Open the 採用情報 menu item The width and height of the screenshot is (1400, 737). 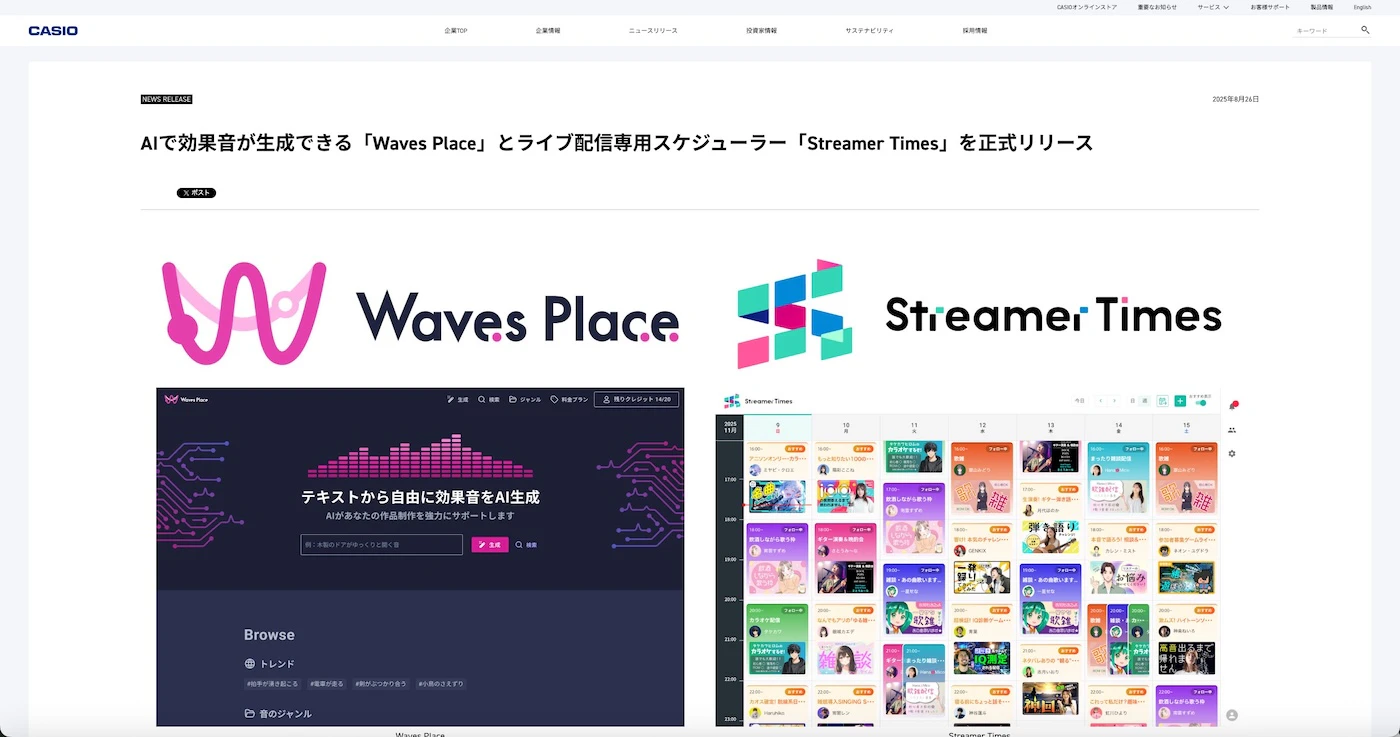(975, 31)
